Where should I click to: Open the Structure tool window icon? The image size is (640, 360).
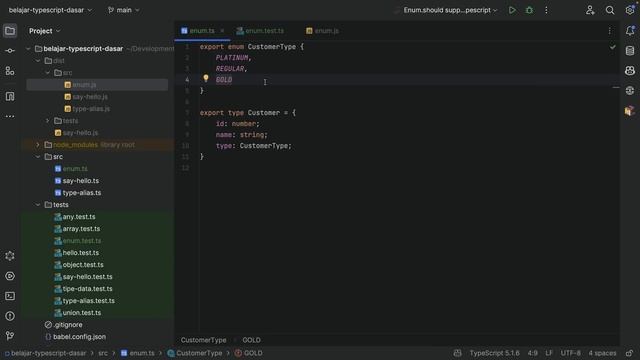click(x=10, y=71)
